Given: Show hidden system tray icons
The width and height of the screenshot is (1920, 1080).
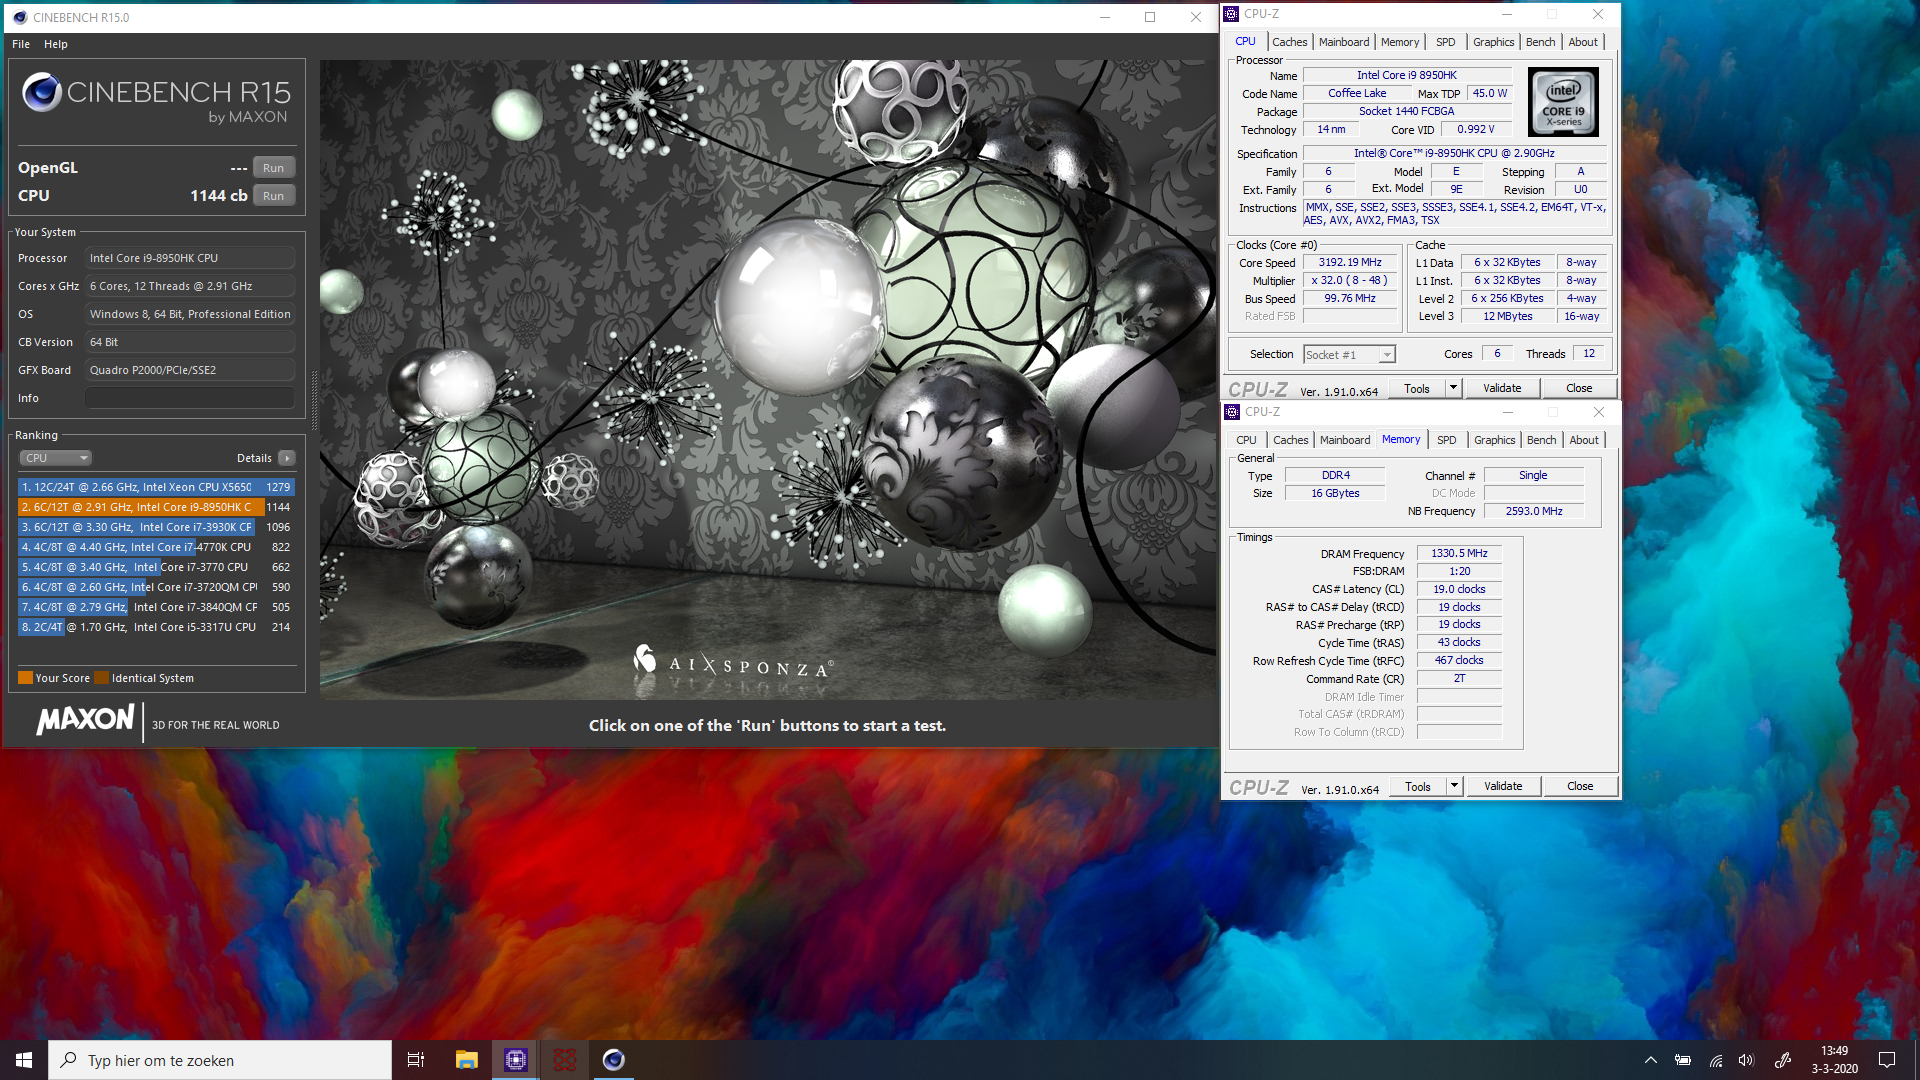Looking at the screenshot, I should point(1651,1060).
